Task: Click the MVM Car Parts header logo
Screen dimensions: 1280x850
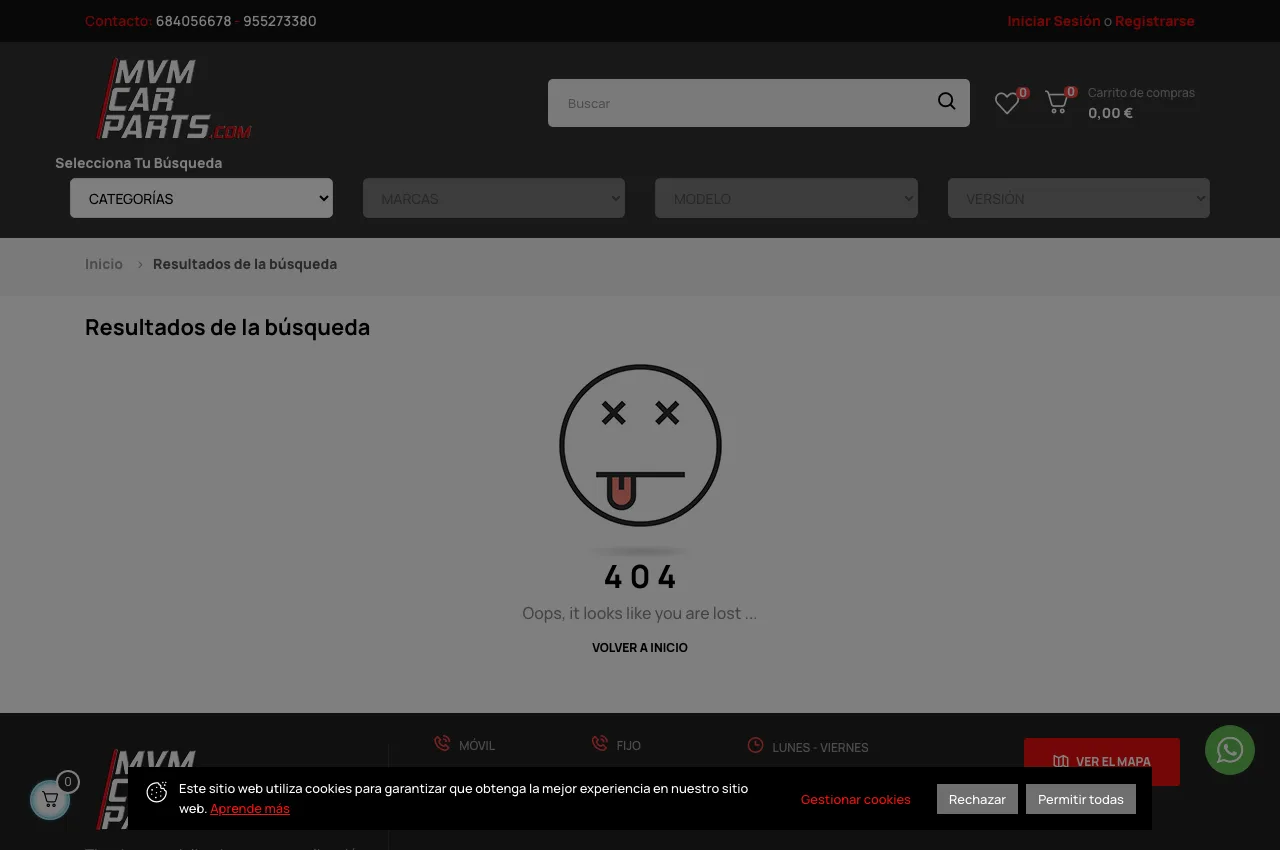Action: click(x=174, y=98)
